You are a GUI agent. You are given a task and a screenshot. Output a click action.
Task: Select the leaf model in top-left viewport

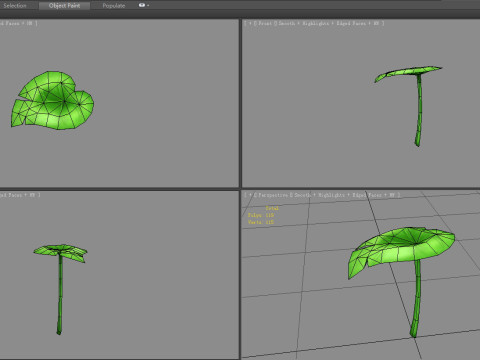53,101
